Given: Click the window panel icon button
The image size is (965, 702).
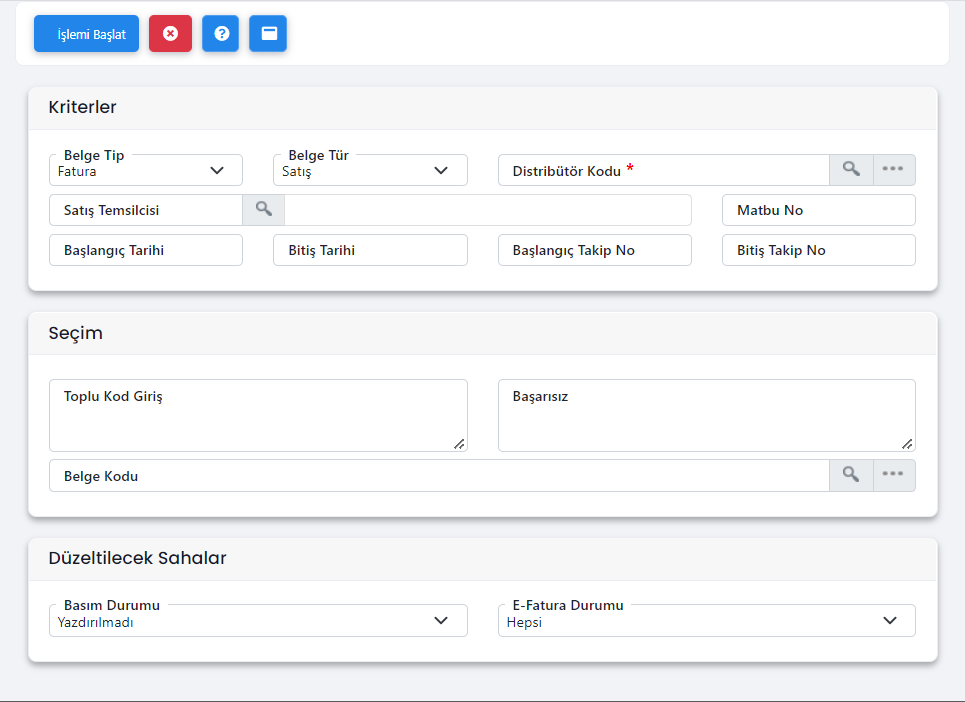Looking at the screenshot, I should coord(268,33).
